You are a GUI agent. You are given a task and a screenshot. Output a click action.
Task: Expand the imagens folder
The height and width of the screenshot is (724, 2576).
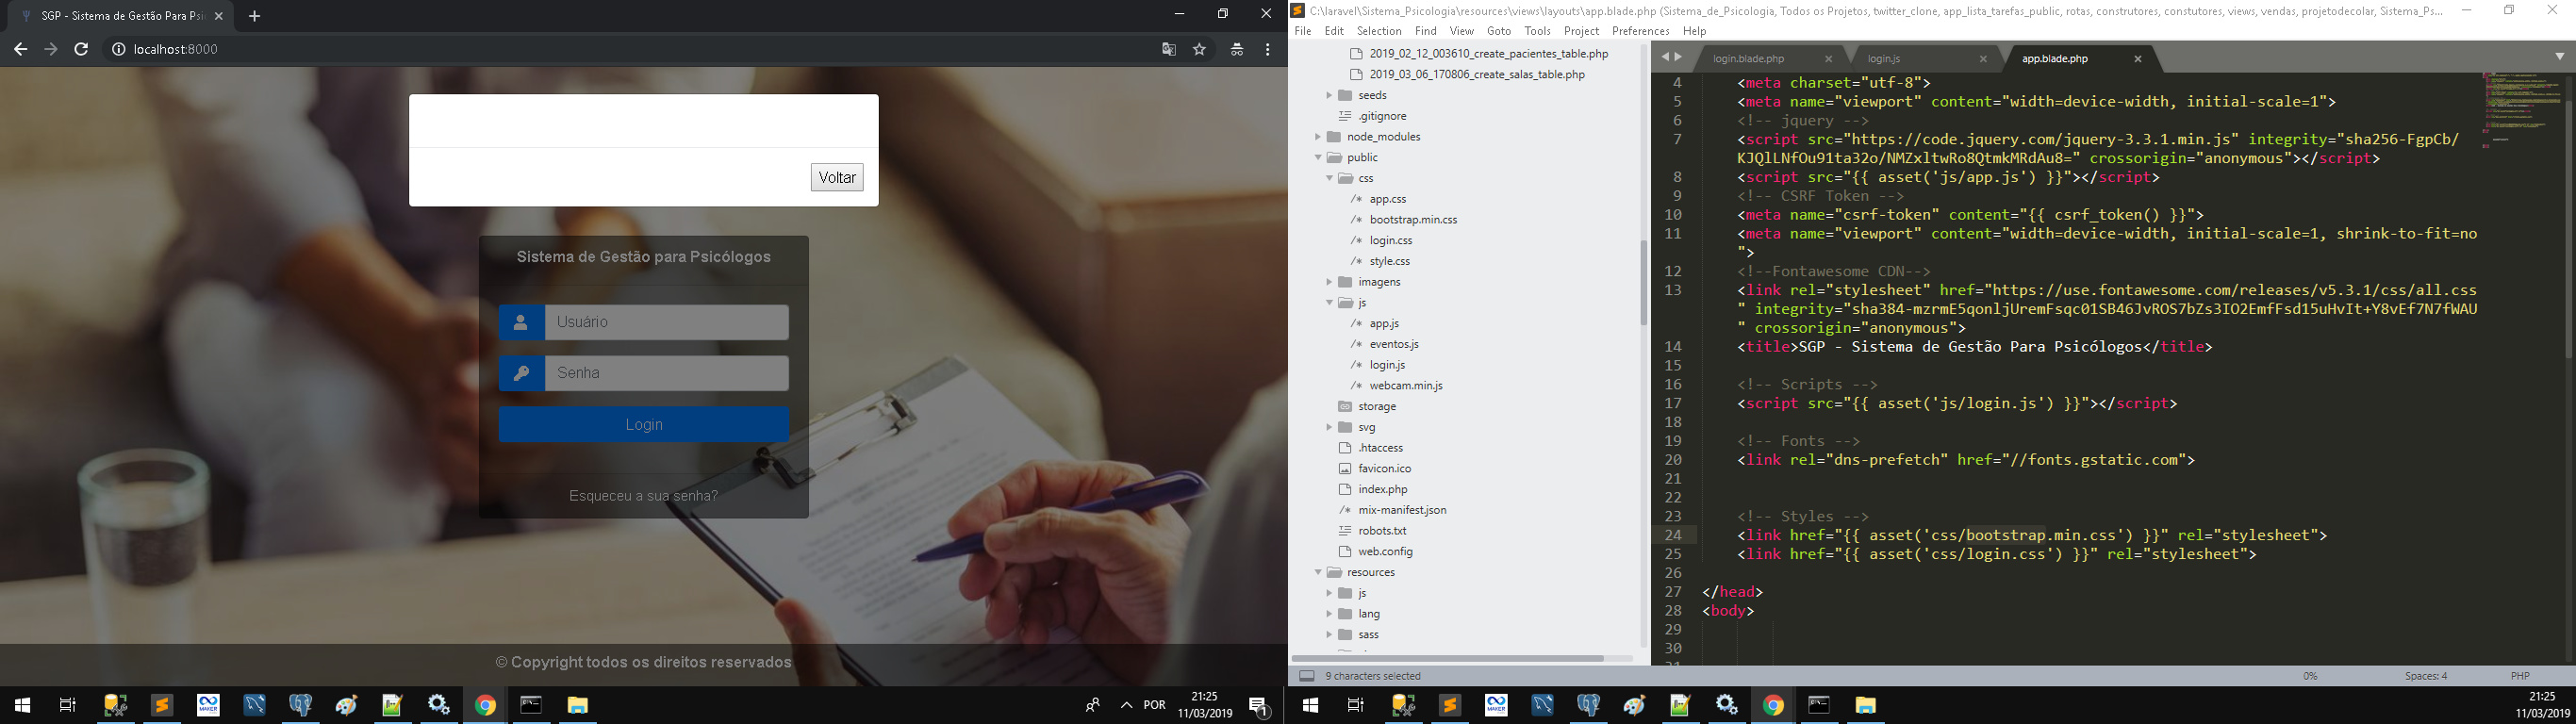tap(1329, 282)
